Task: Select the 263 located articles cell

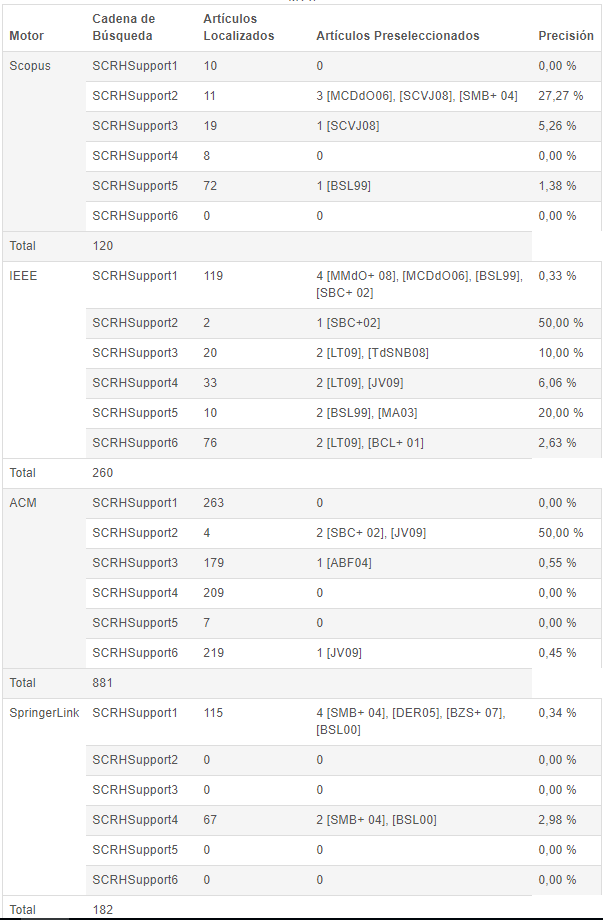Action: (x=214, y=503)
